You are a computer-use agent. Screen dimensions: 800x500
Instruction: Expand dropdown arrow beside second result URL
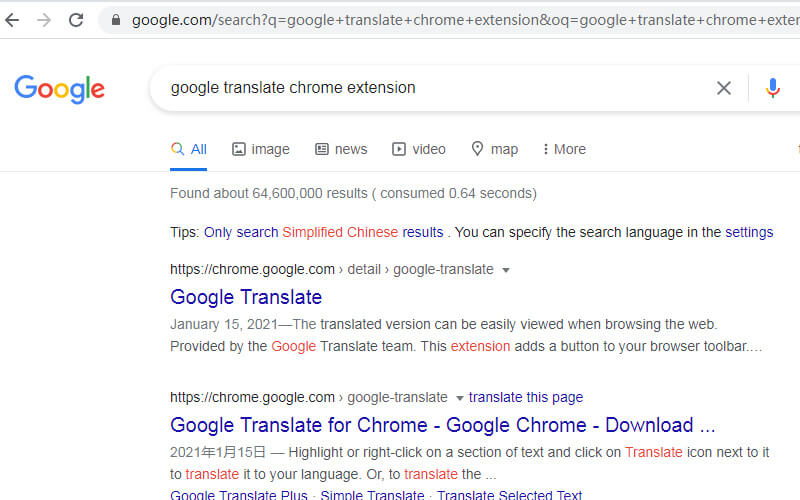click(459, 398)
